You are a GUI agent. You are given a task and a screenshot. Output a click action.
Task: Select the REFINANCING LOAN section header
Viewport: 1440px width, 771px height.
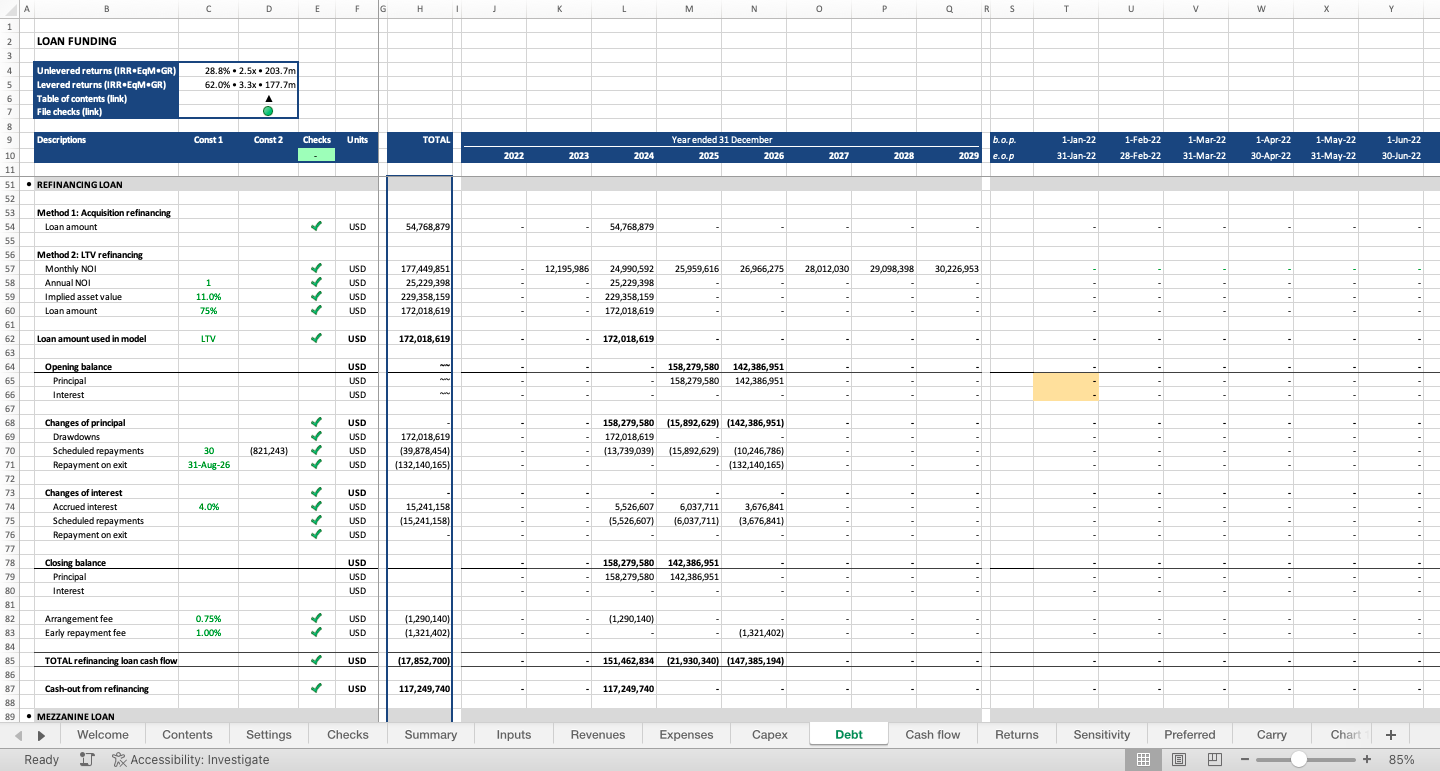click(x=80, y=185)
